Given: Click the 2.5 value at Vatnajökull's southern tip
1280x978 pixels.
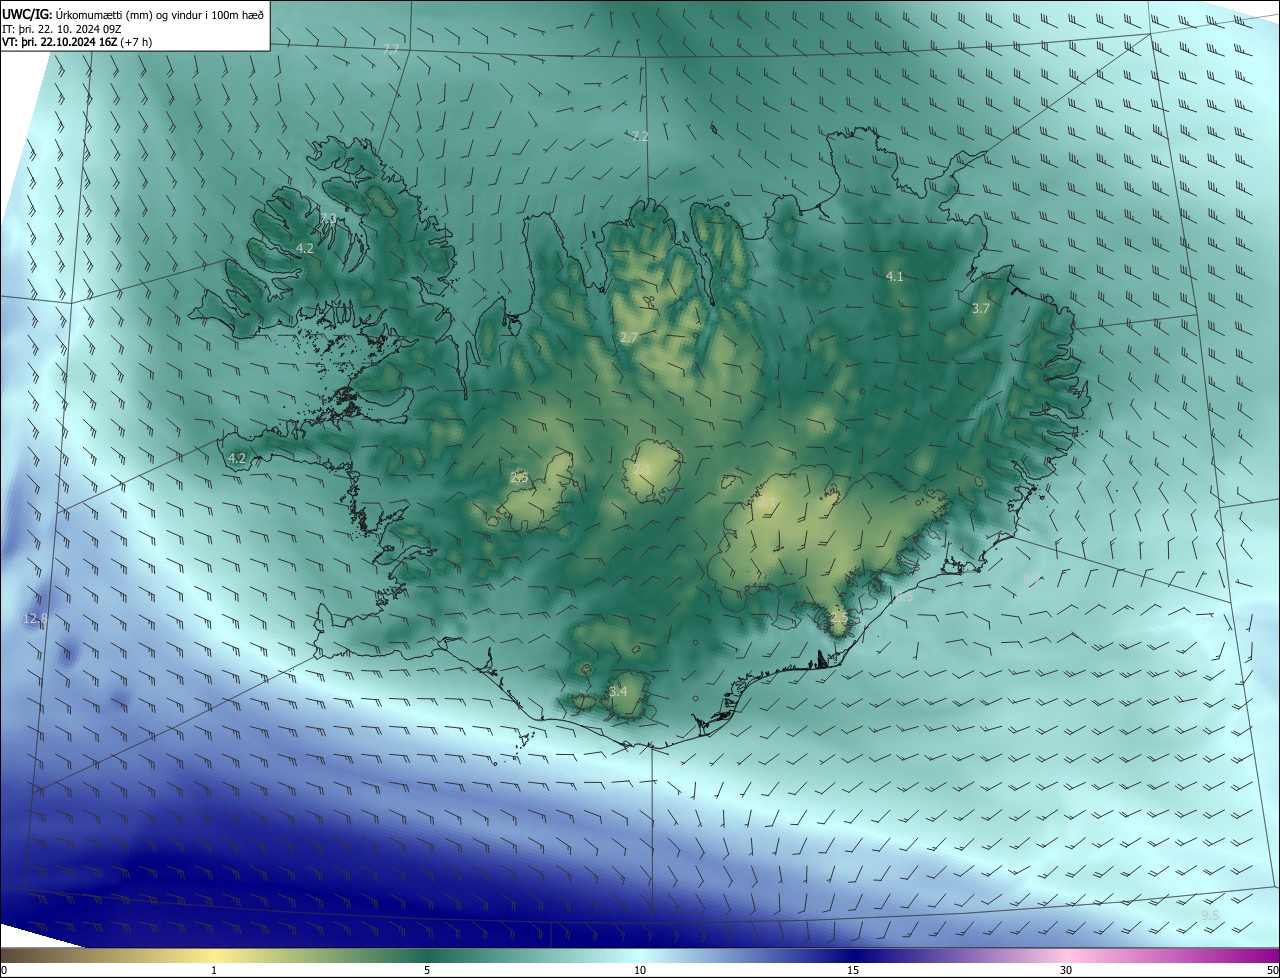Looking at the screenshot, I should click(x=838, y=619).
